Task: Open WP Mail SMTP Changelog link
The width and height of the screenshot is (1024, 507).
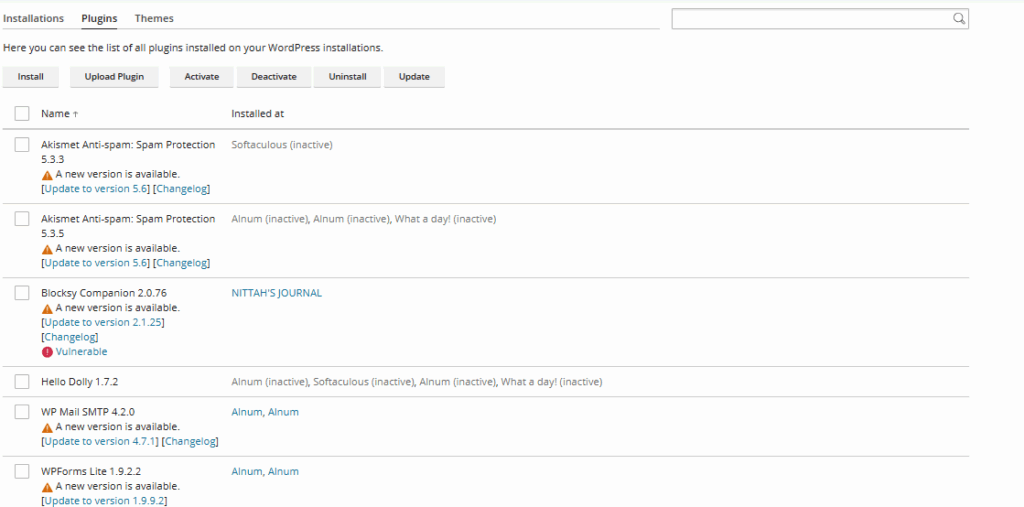Action: coord(188,442)
